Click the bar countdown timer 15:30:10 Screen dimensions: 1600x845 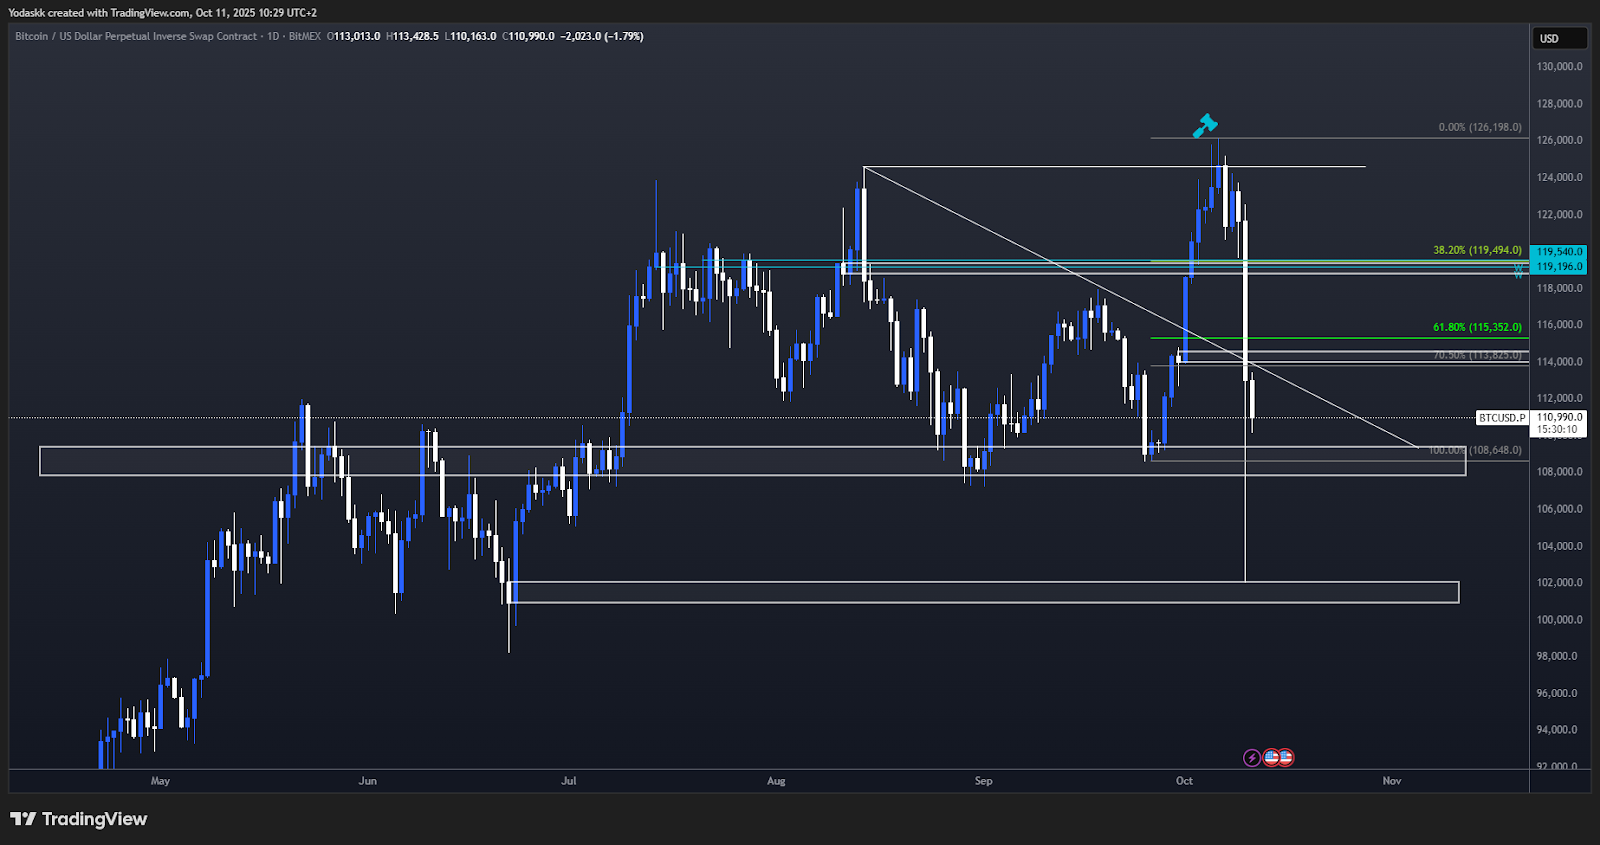tap(1557, 430)
